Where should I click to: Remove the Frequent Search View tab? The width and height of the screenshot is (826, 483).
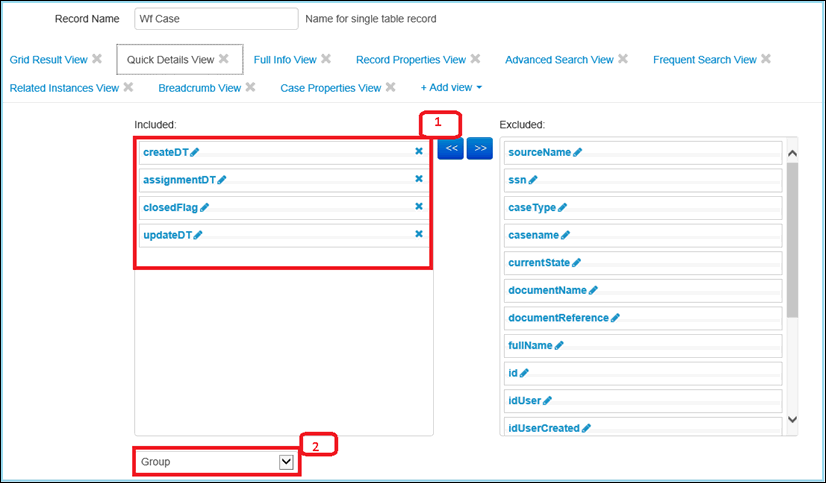pyautogui.click(x=766, y=59)
